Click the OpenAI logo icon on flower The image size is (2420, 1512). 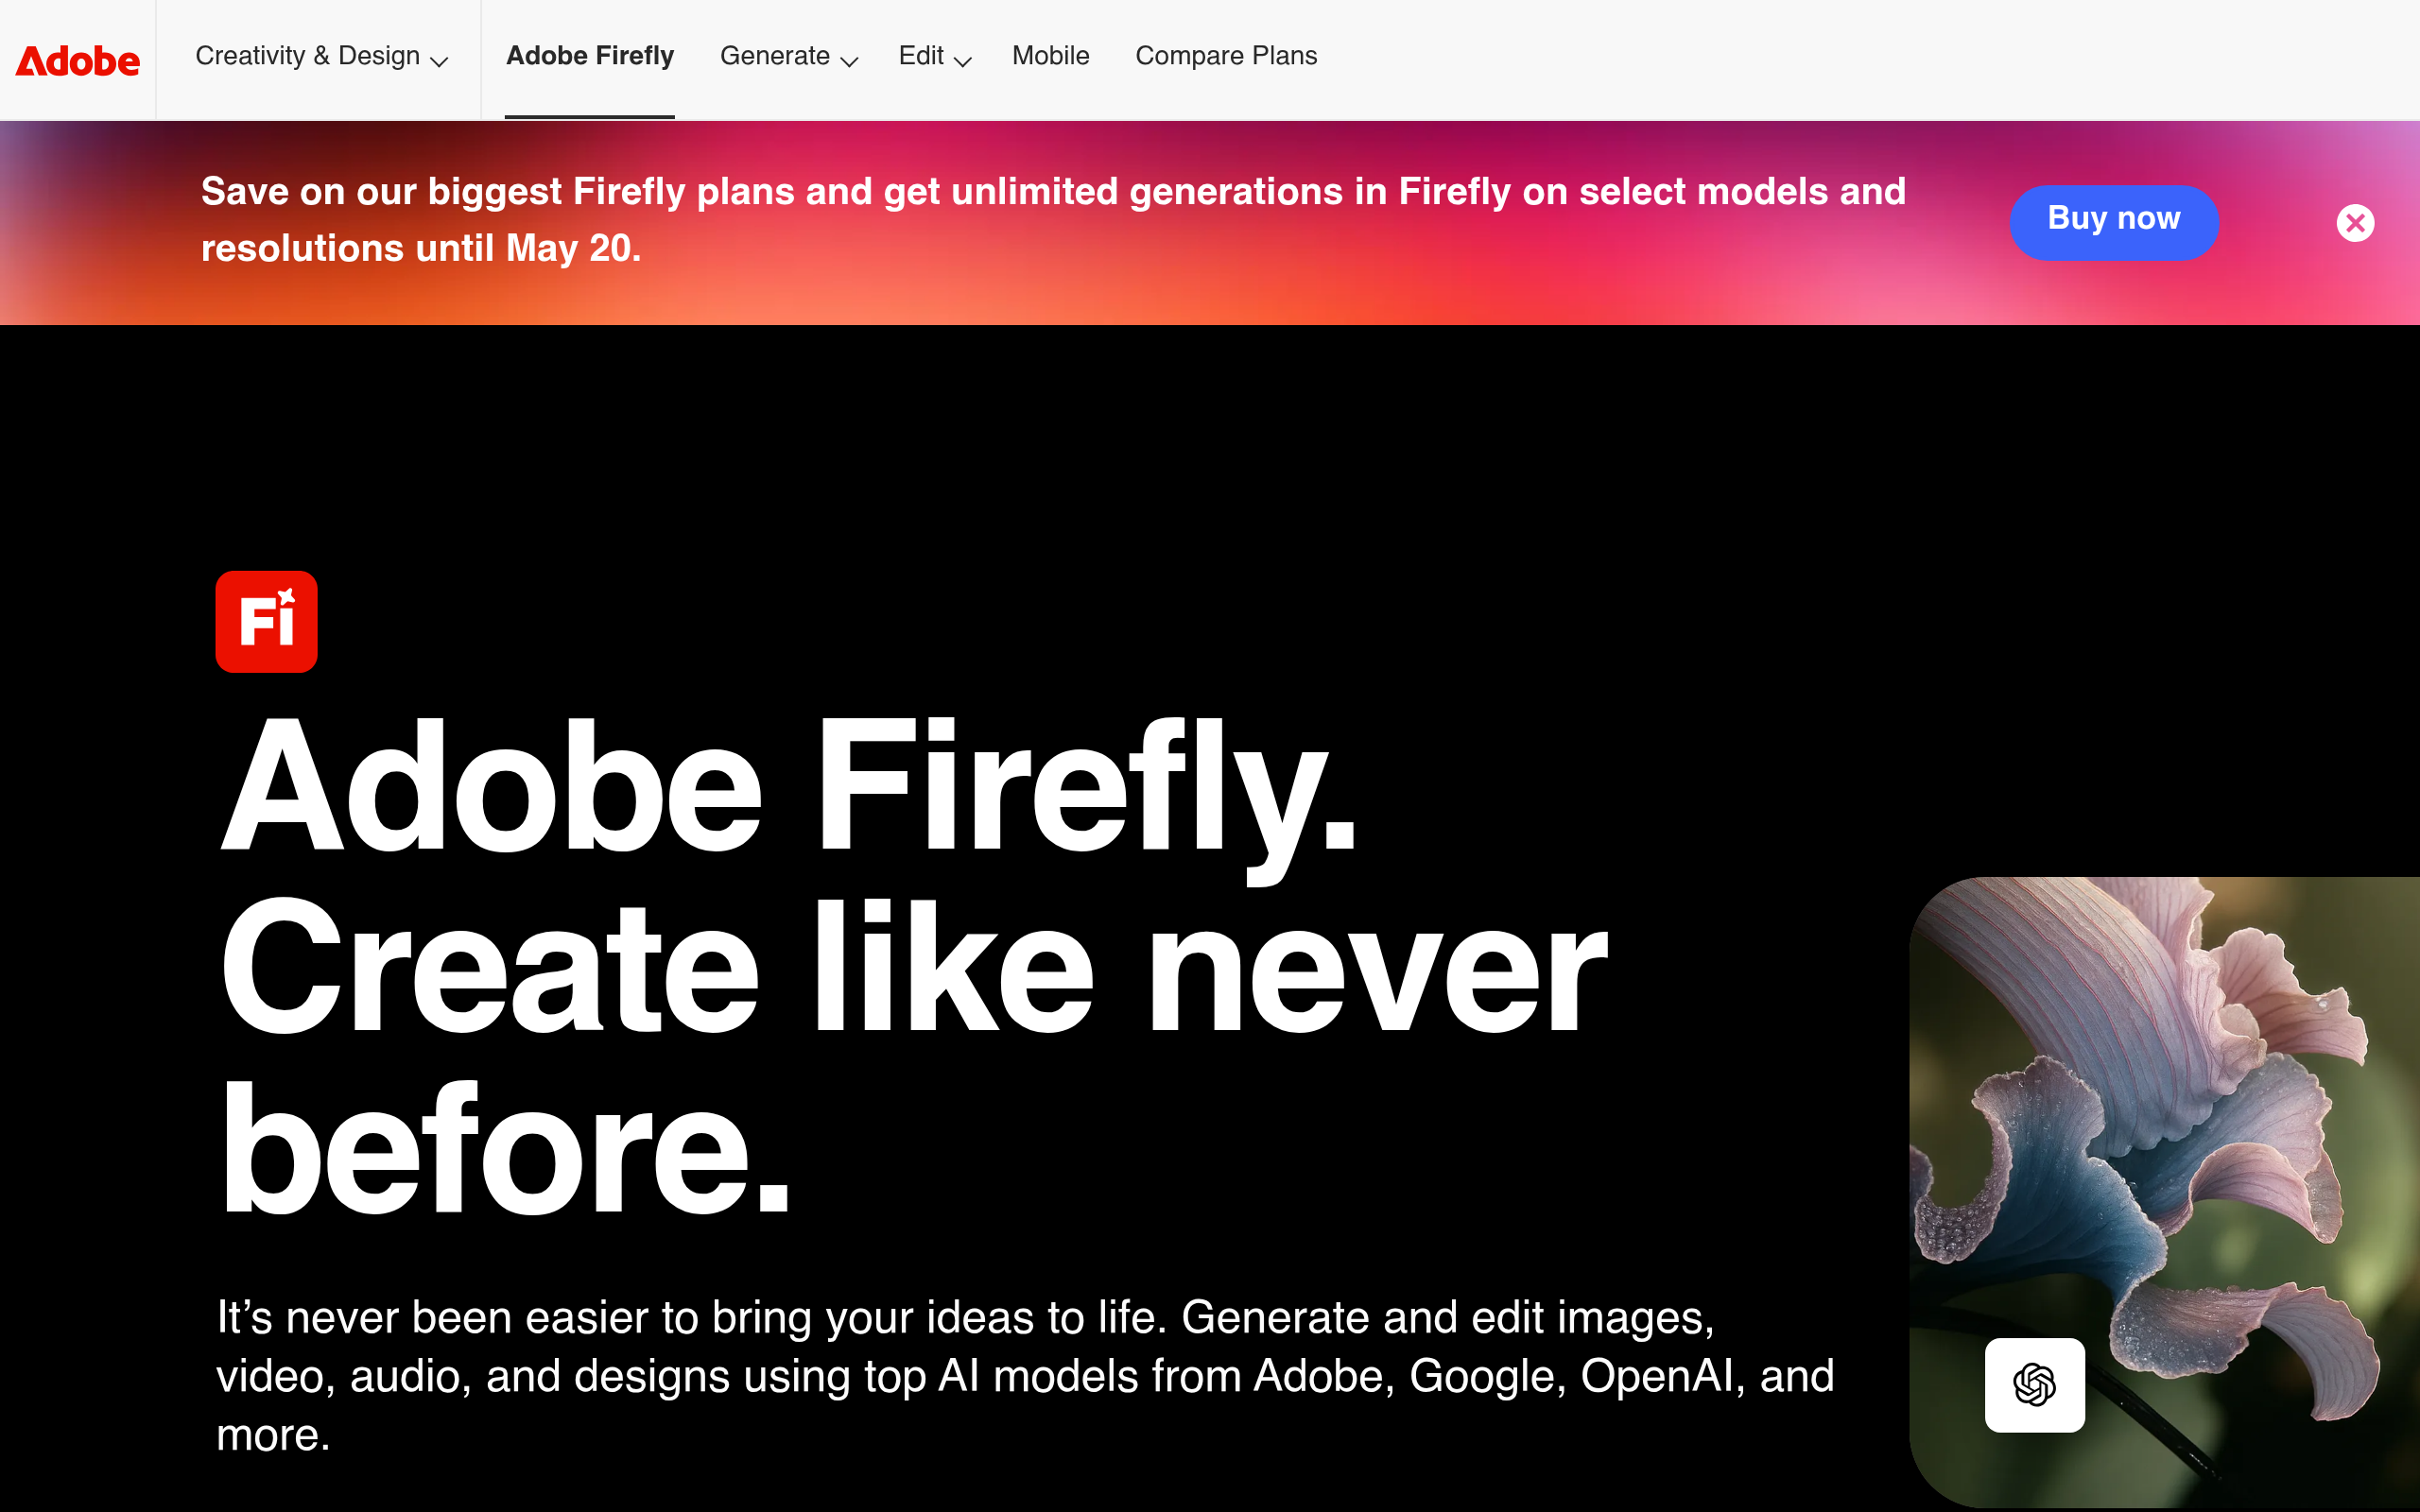pyautogui.click(x=2035, y=1385)
